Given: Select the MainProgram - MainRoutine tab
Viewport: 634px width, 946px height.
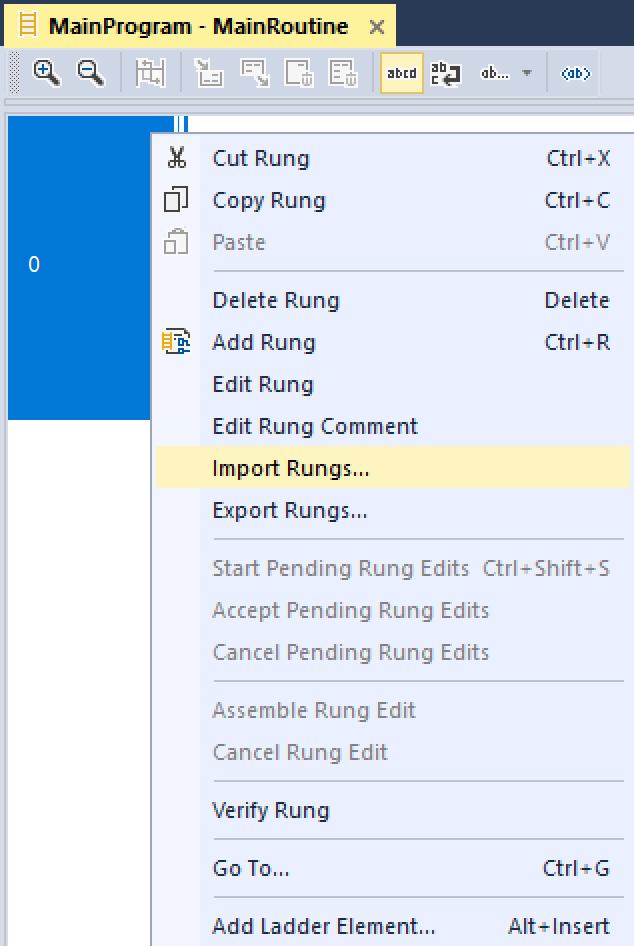Looking at the screenshot, I should [198, 27].
